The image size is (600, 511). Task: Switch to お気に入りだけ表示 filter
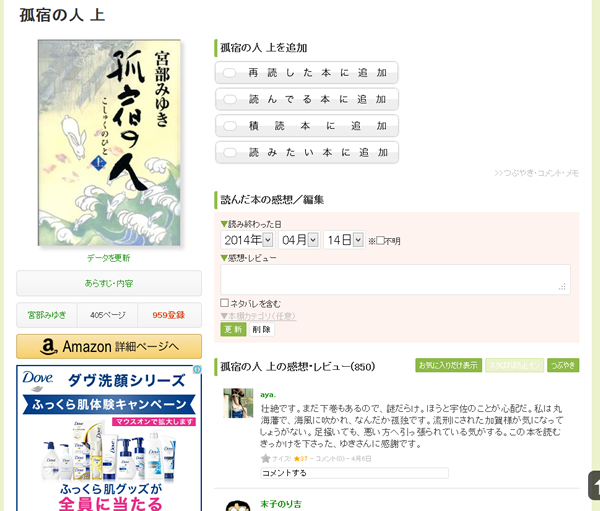pos(448,366)
